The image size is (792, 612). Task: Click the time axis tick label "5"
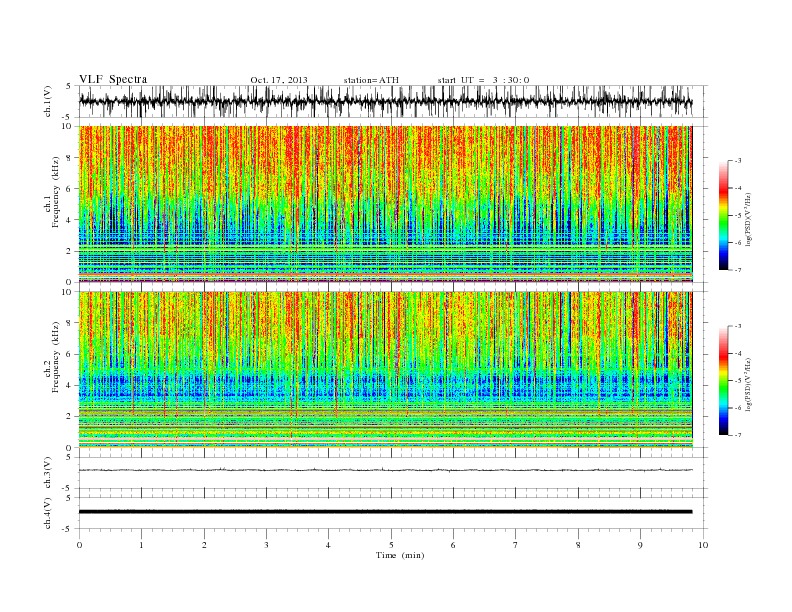click(x=391, y=545)
